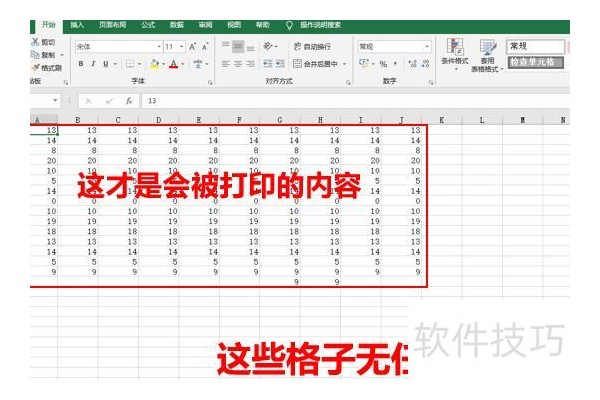Click the accounting number format icon
This screenshot has height=400, width=600.
point(364,64)
